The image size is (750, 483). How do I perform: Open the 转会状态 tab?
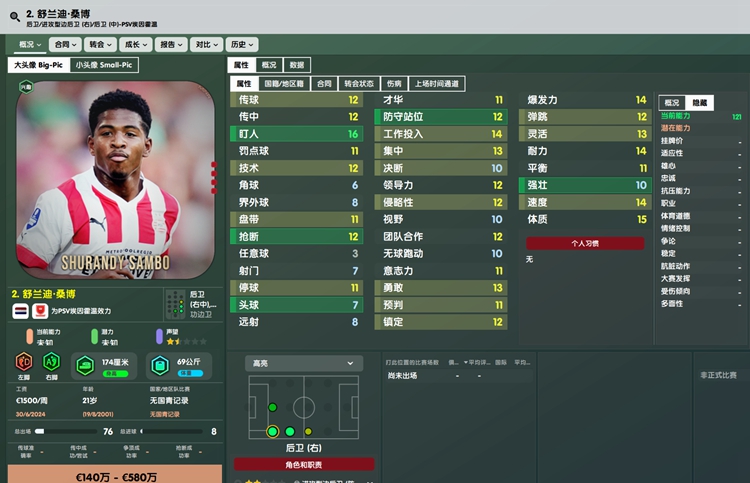coord(359,84)
